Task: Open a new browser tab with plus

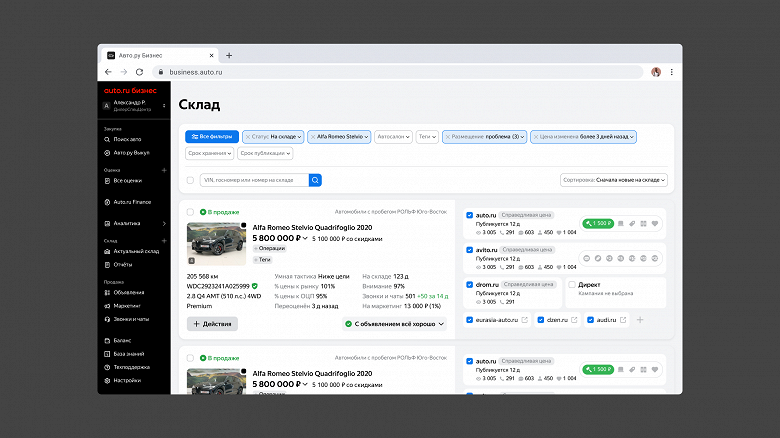Action: 229,56
